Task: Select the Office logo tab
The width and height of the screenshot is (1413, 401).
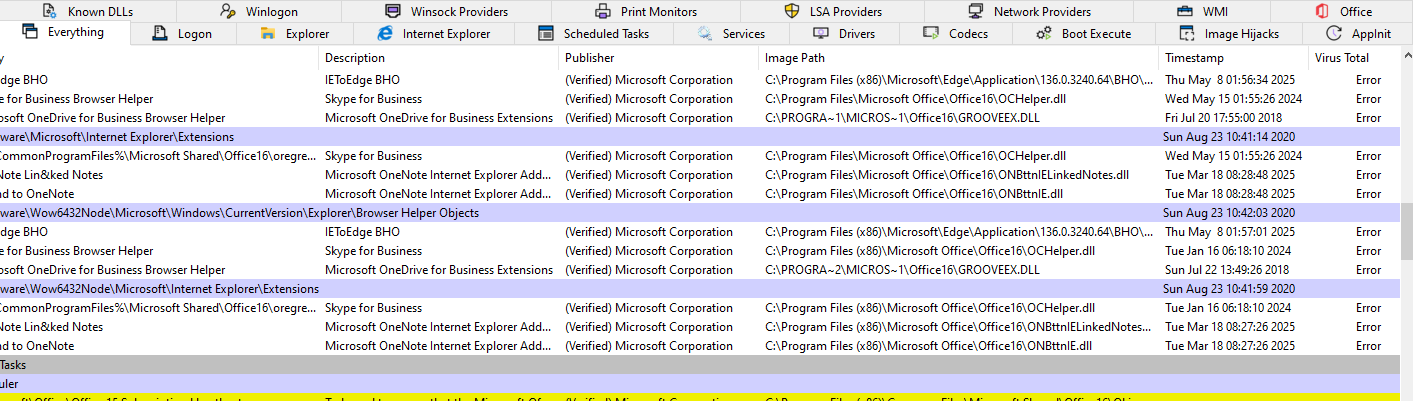Action: click(1343, 12)
